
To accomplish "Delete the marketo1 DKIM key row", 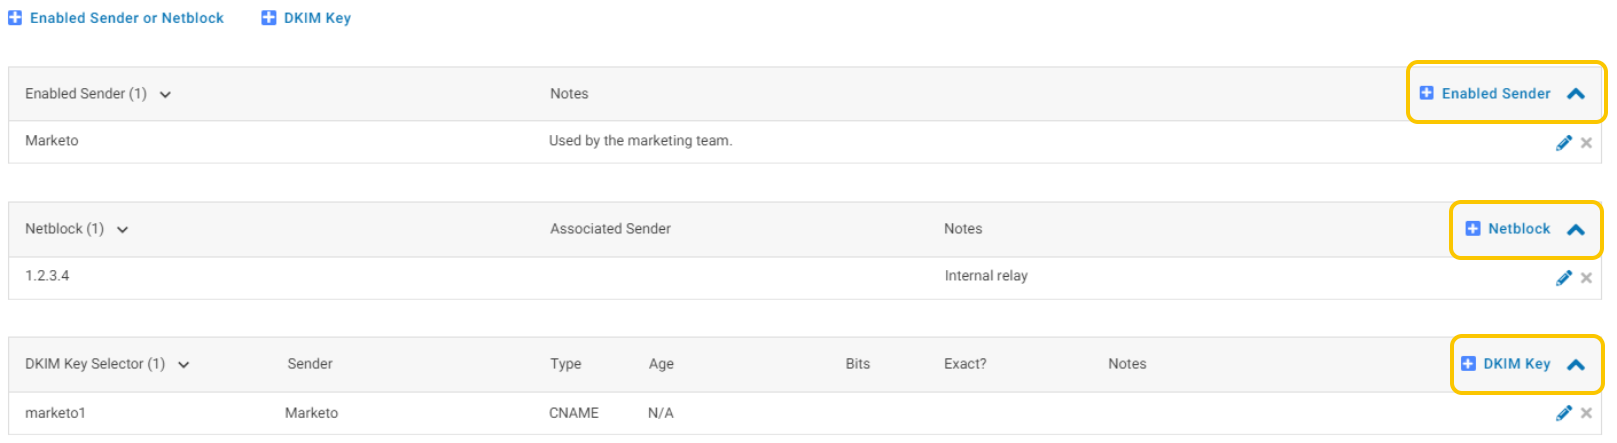I will point(1586,413).
